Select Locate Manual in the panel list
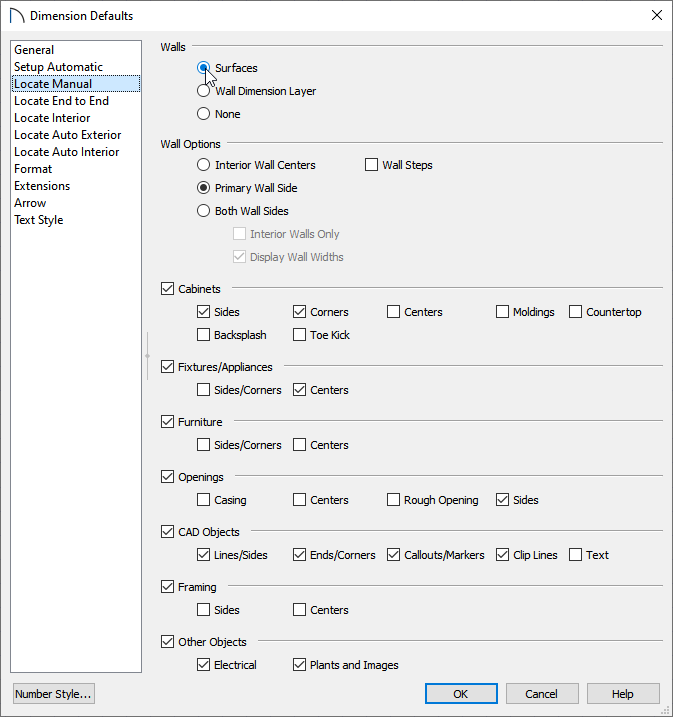Viewport: 673px width, 717px height. [76, 84]
